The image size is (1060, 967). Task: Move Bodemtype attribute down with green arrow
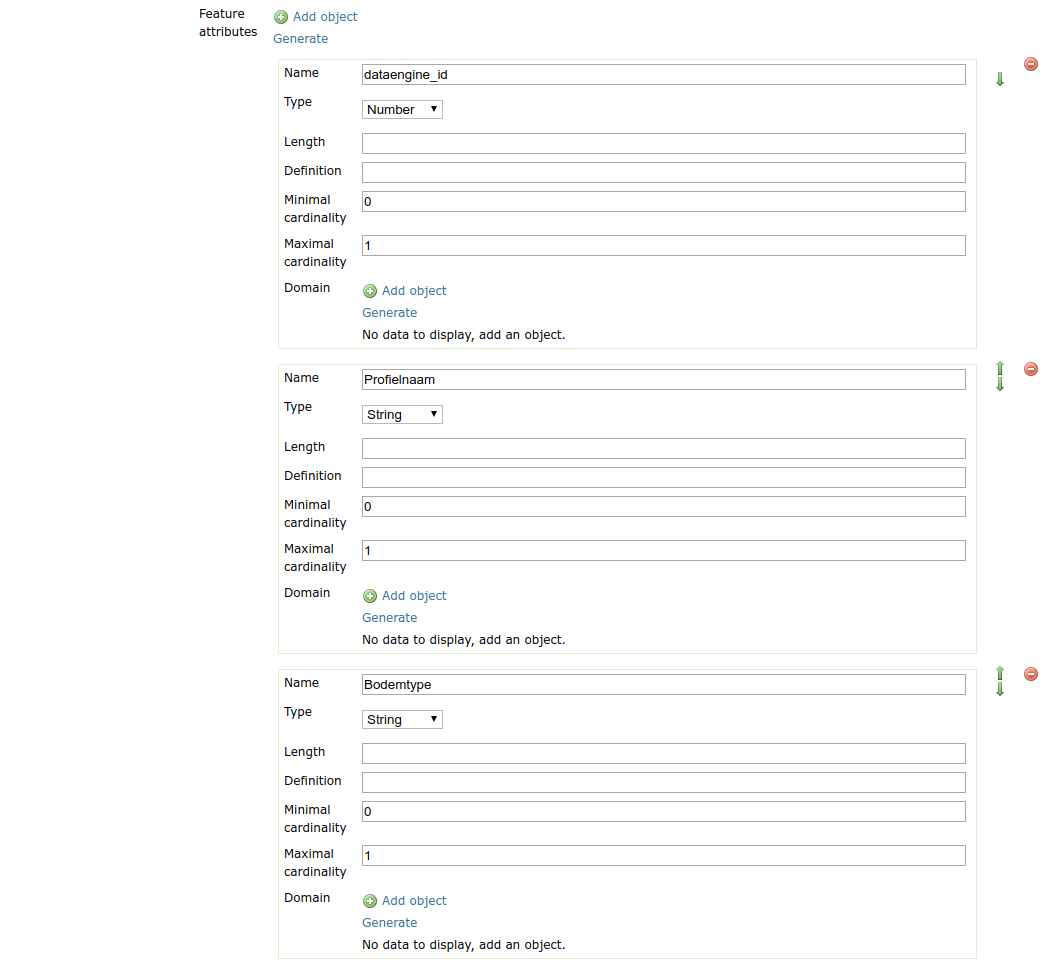pos(1000,690)
